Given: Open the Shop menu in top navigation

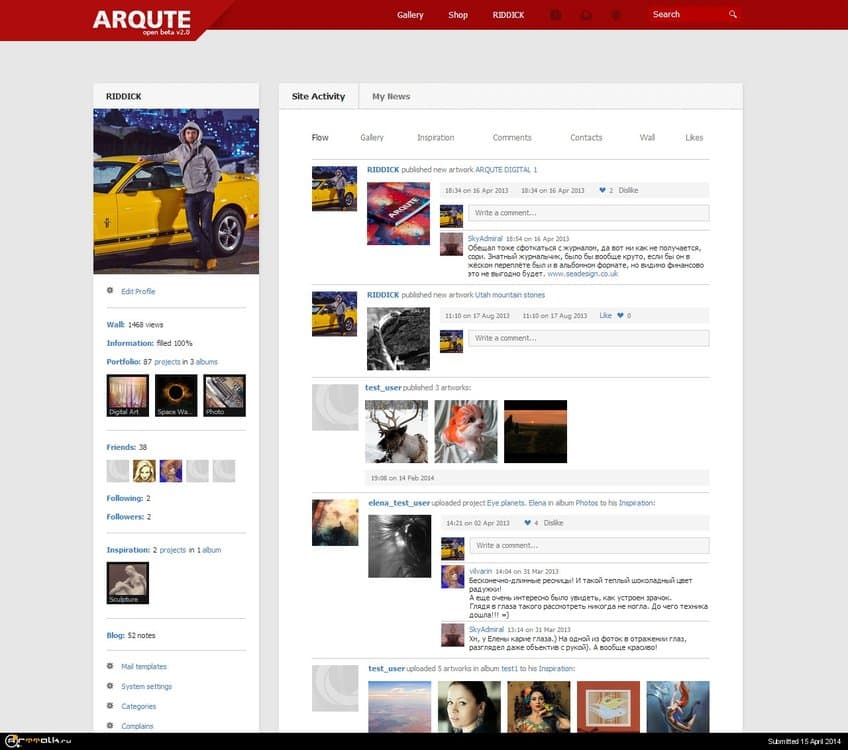Looking at the screenshot, I should tap(458, 15).
